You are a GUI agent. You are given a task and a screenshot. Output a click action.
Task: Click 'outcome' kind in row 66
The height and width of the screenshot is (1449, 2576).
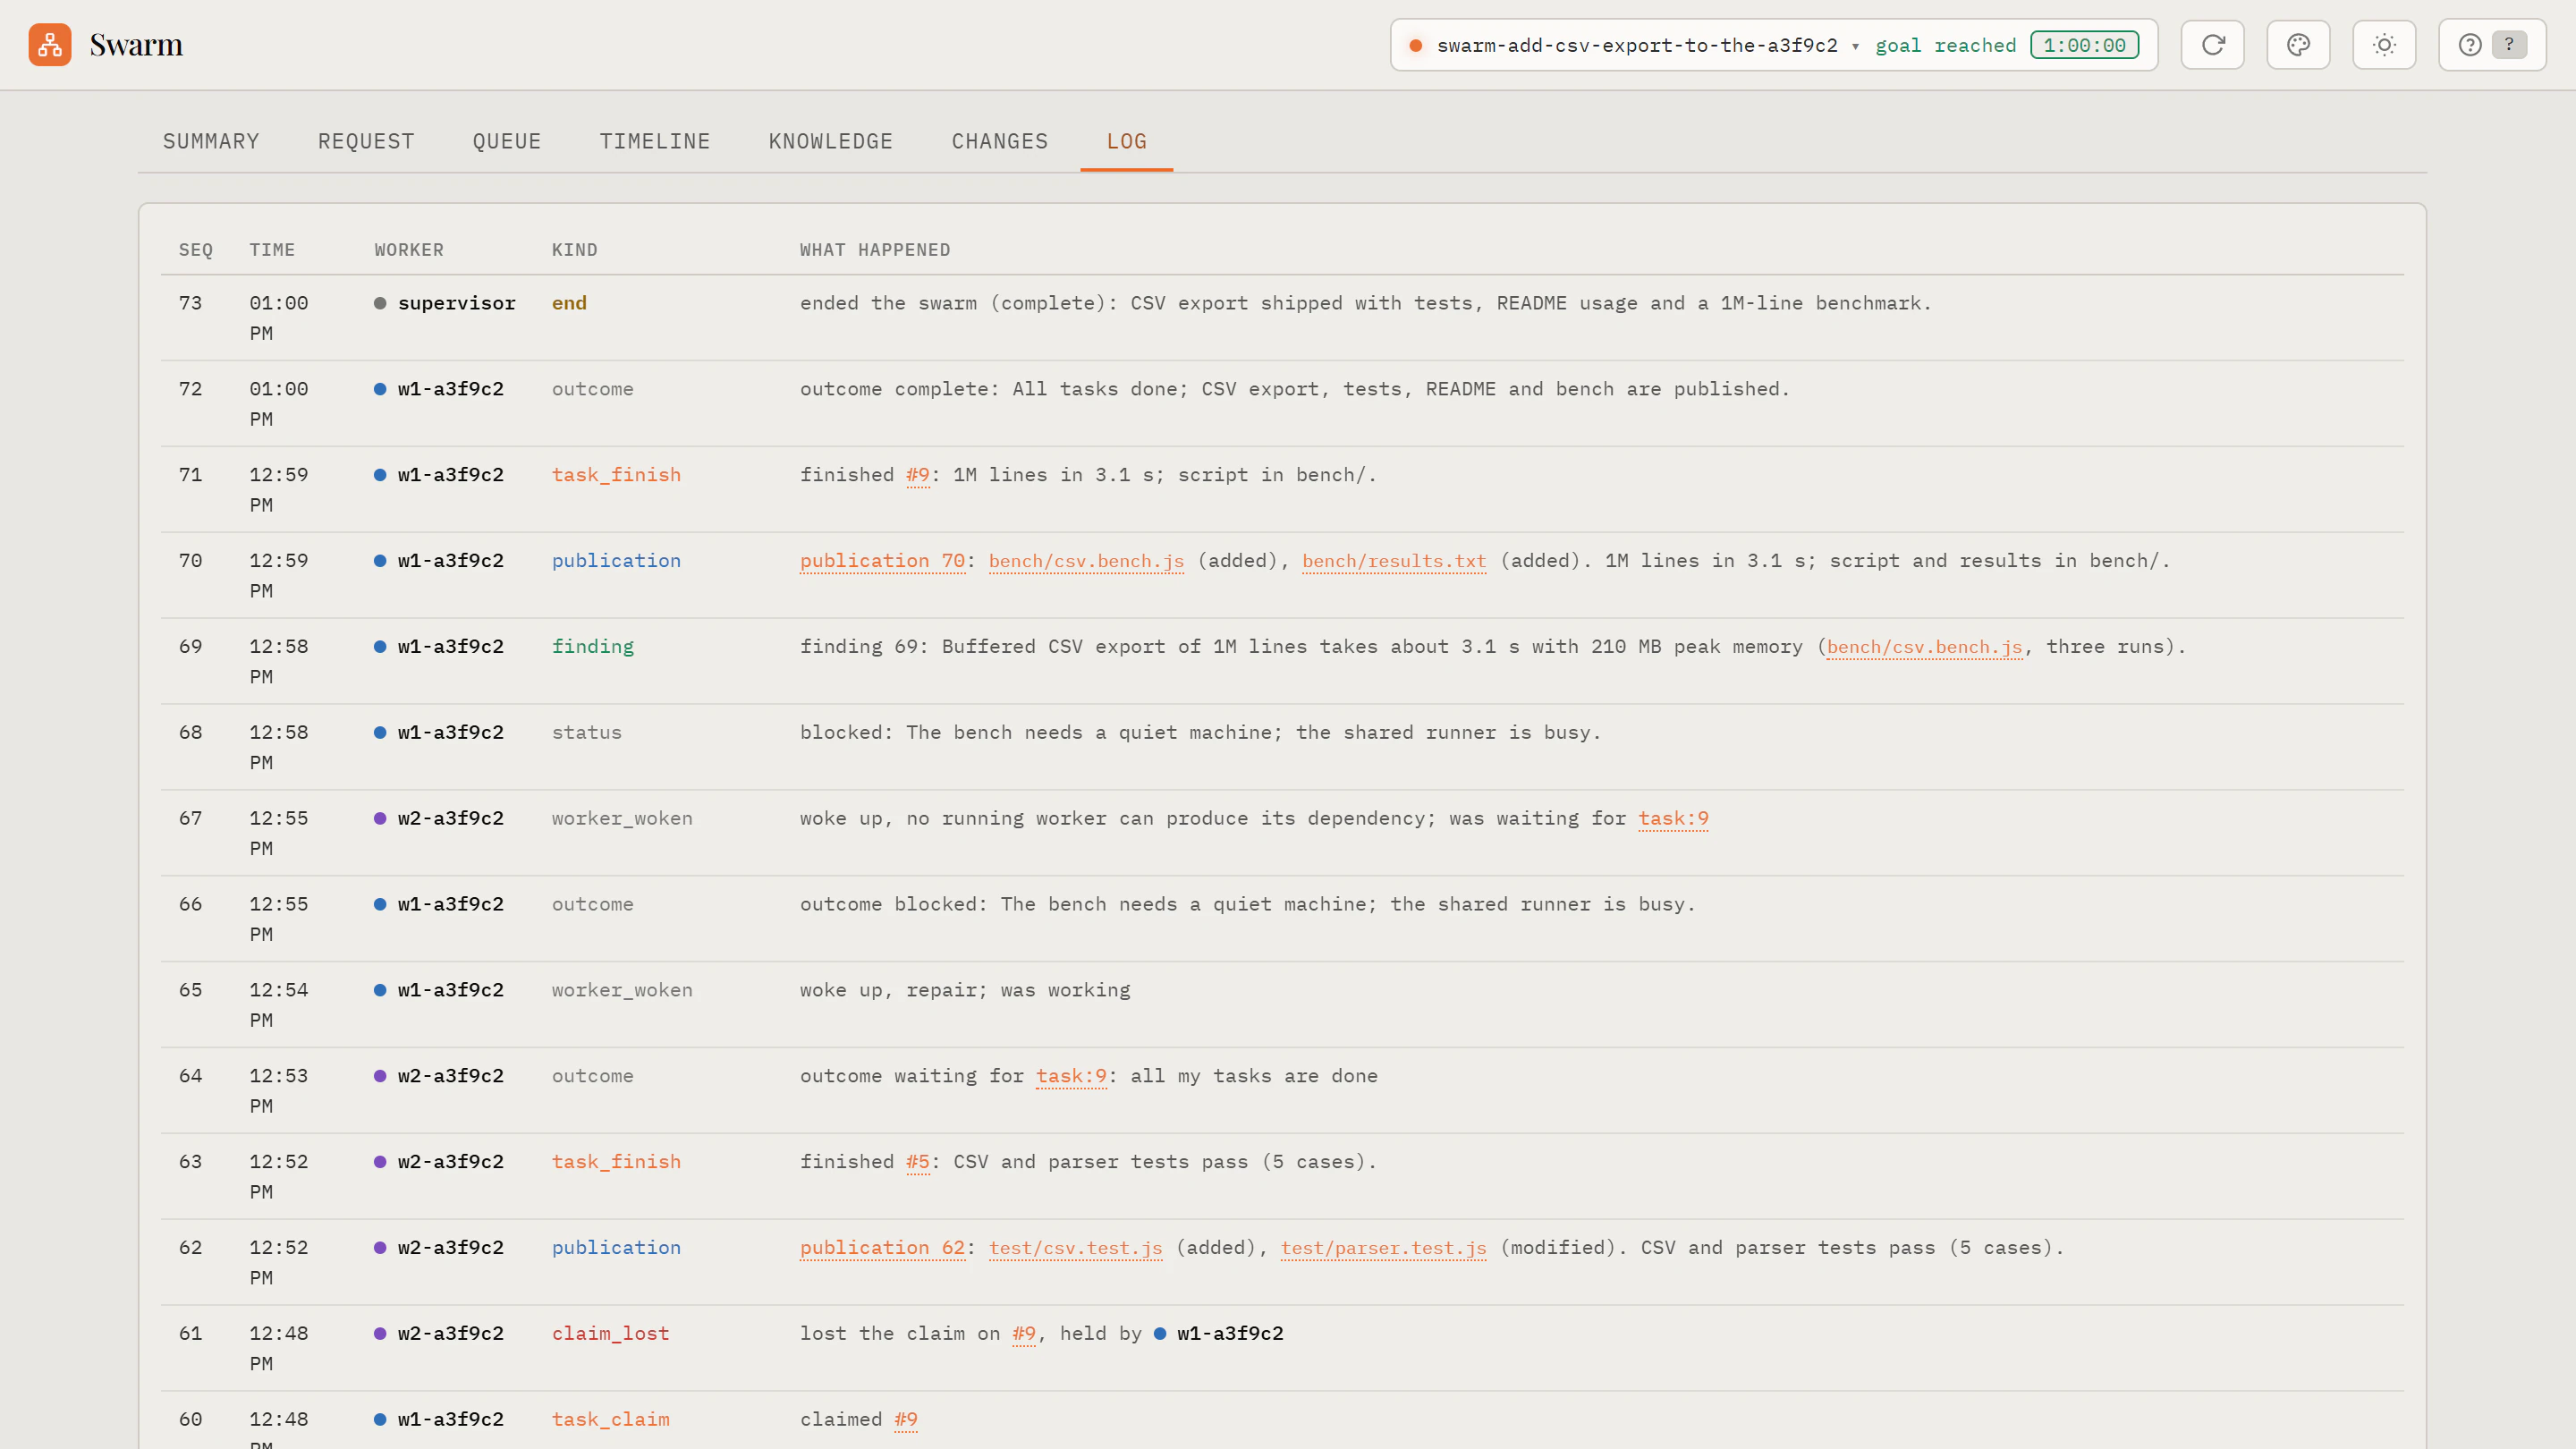(x=593, y=905)
